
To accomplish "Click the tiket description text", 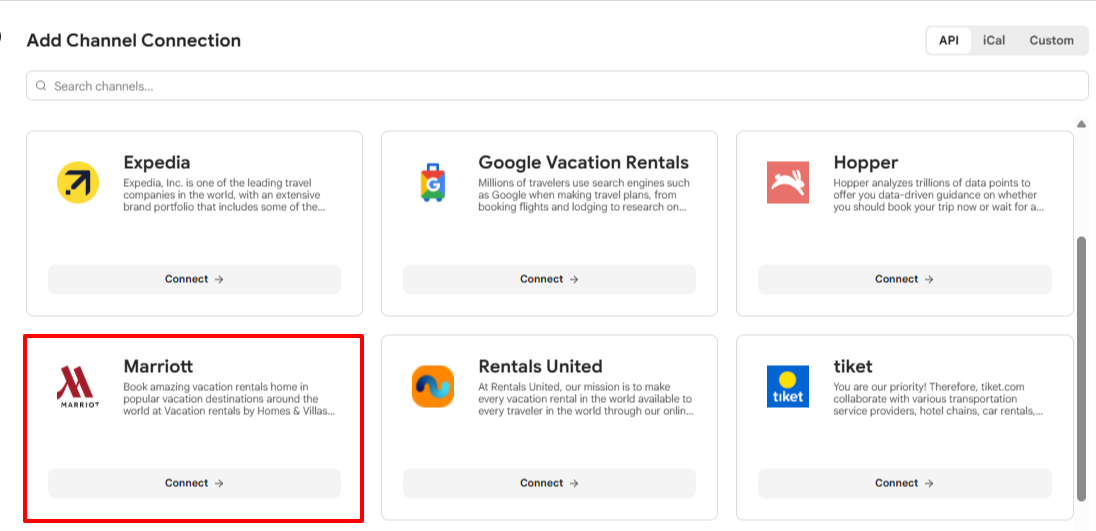I will point(939,399).
